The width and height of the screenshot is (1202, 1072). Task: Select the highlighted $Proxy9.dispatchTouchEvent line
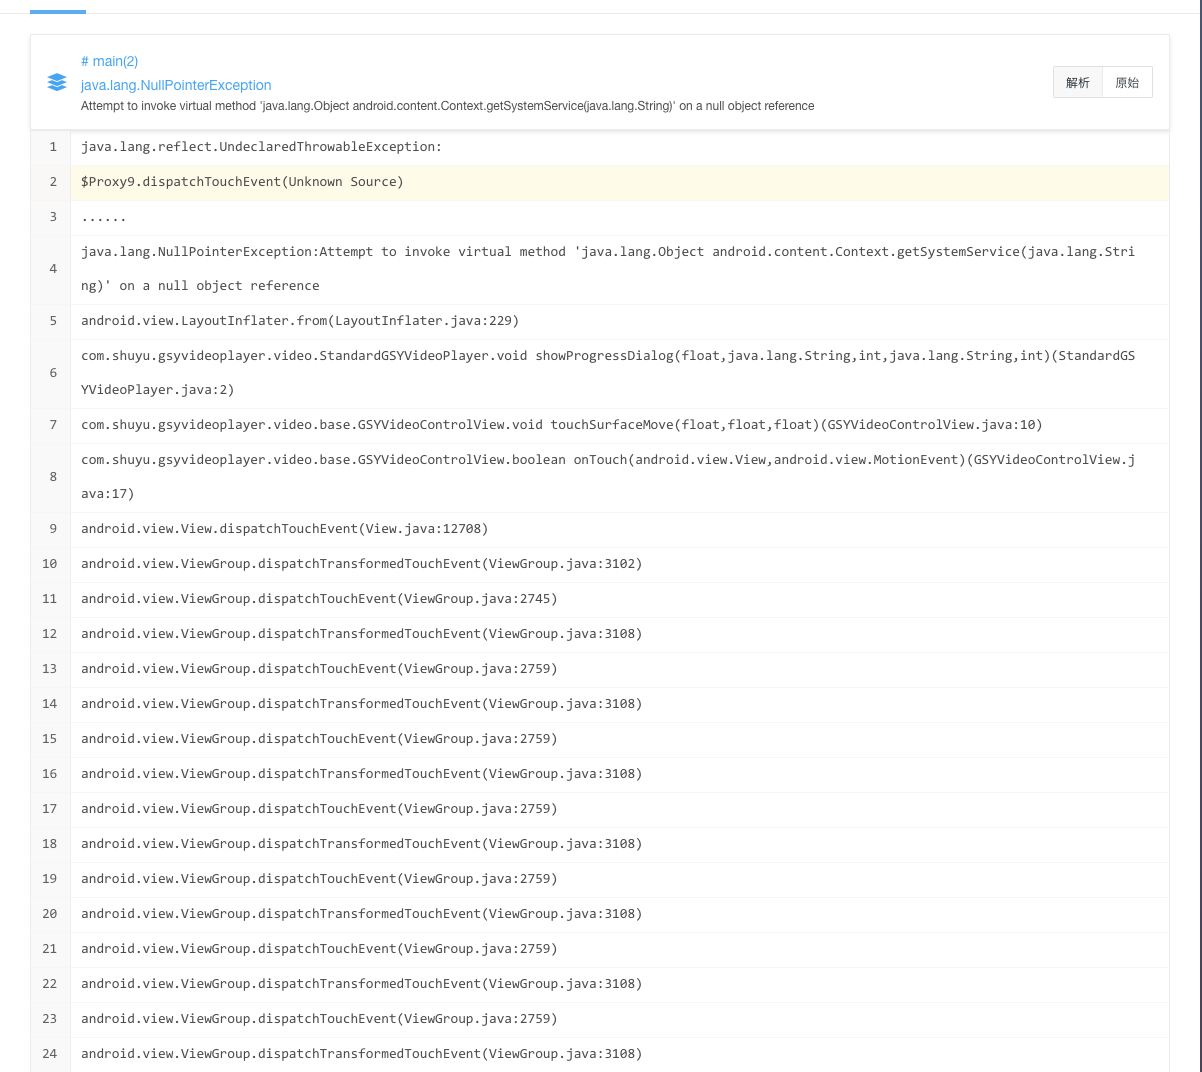point(242,181)
